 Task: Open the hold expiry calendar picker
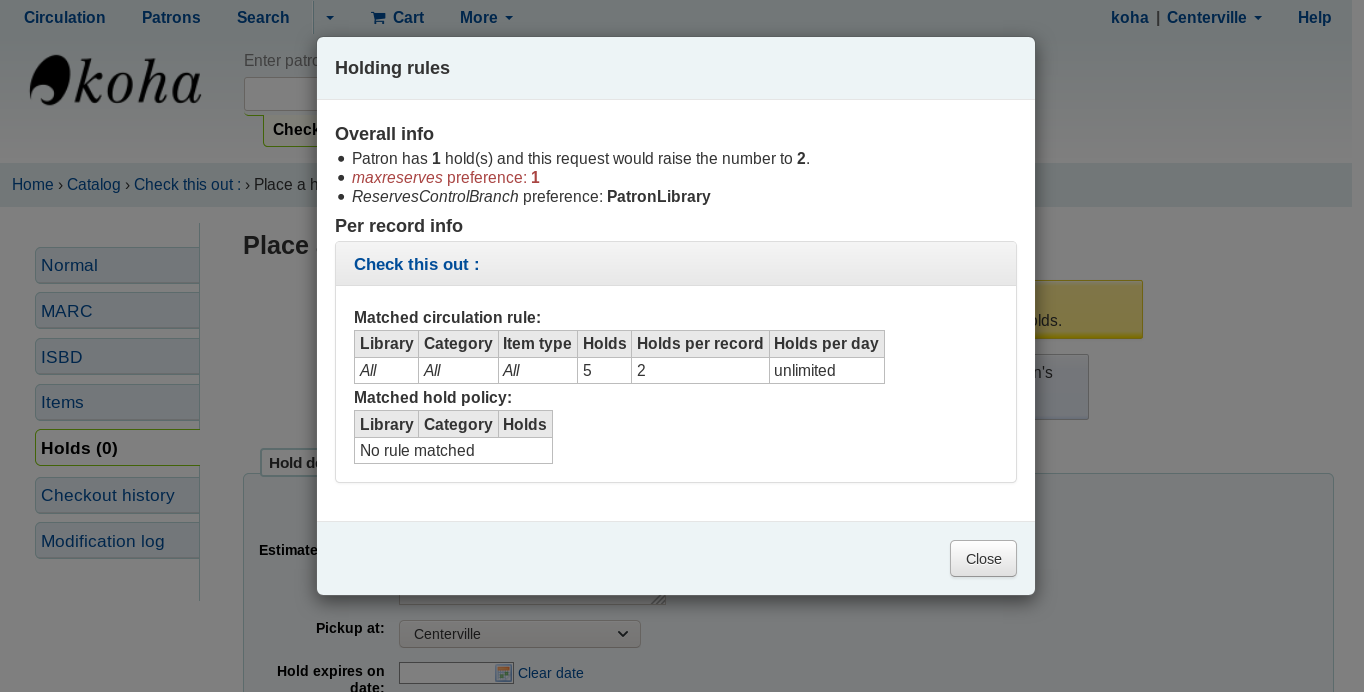coord(504,673)
